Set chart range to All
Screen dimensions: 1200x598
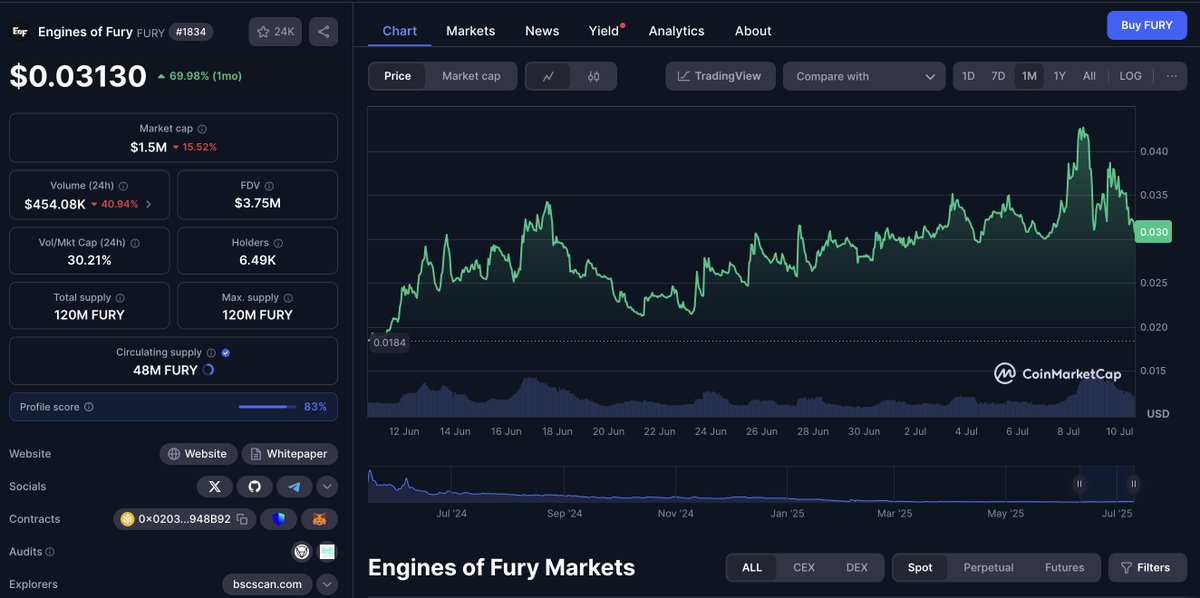pyautogui.click(x=1089, y=76)
